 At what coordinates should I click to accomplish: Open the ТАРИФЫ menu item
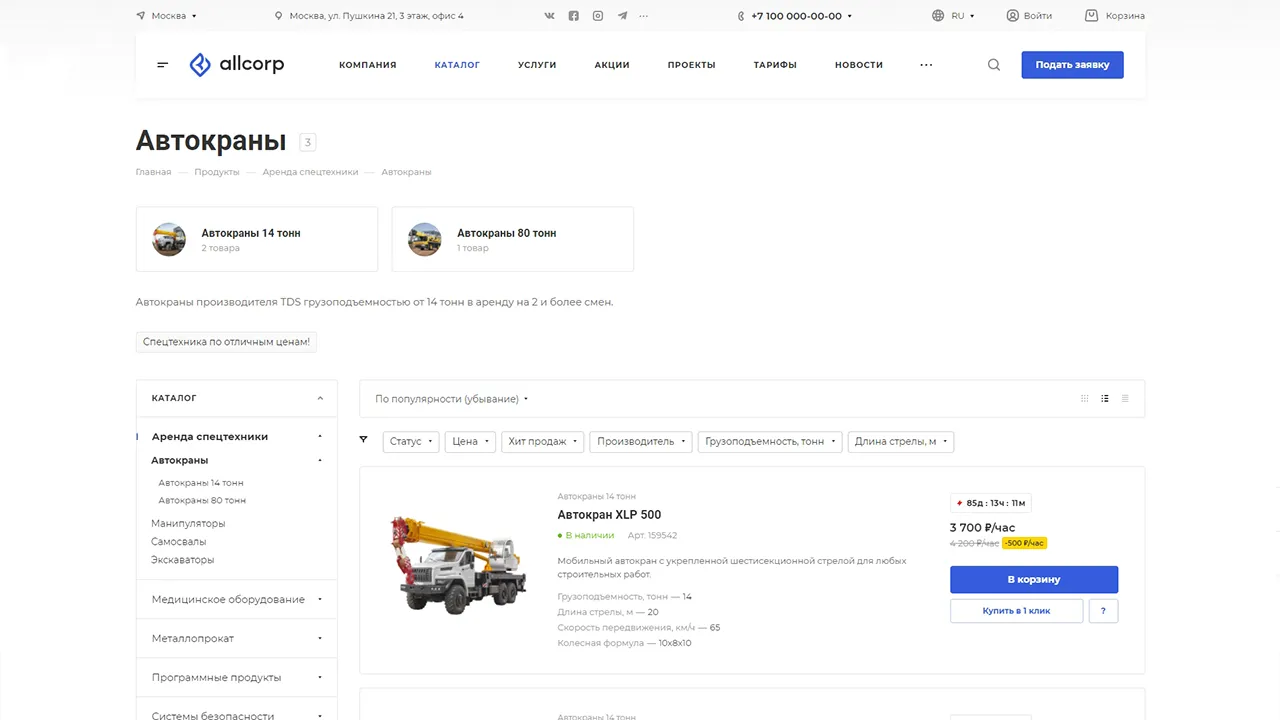pyautogui.click(x=775, y=65)
